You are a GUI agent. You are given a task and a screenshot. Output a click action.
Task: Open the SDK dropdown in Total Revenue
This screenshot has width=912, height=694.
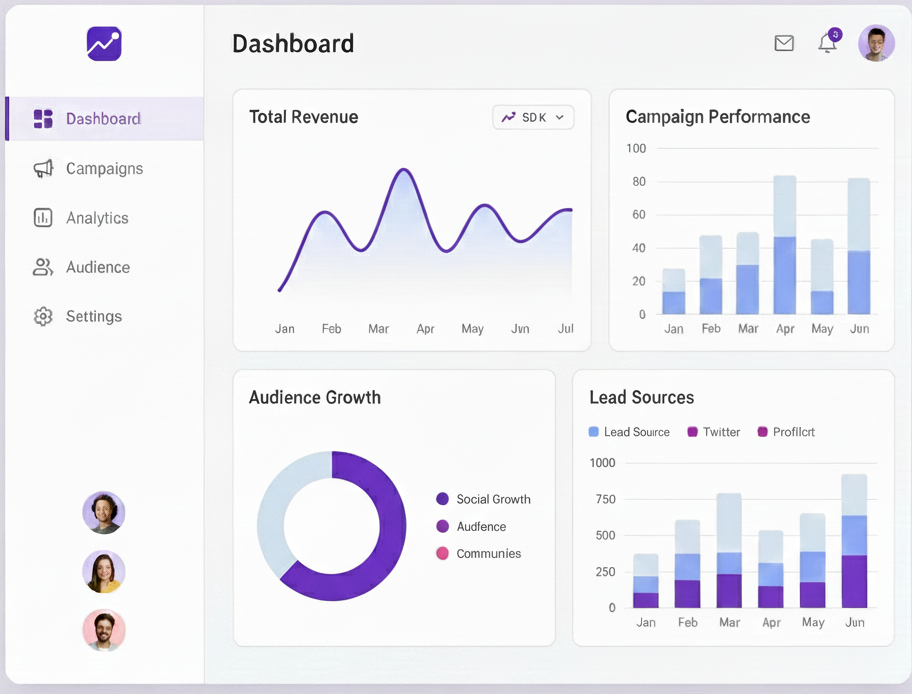pos(533,117)
